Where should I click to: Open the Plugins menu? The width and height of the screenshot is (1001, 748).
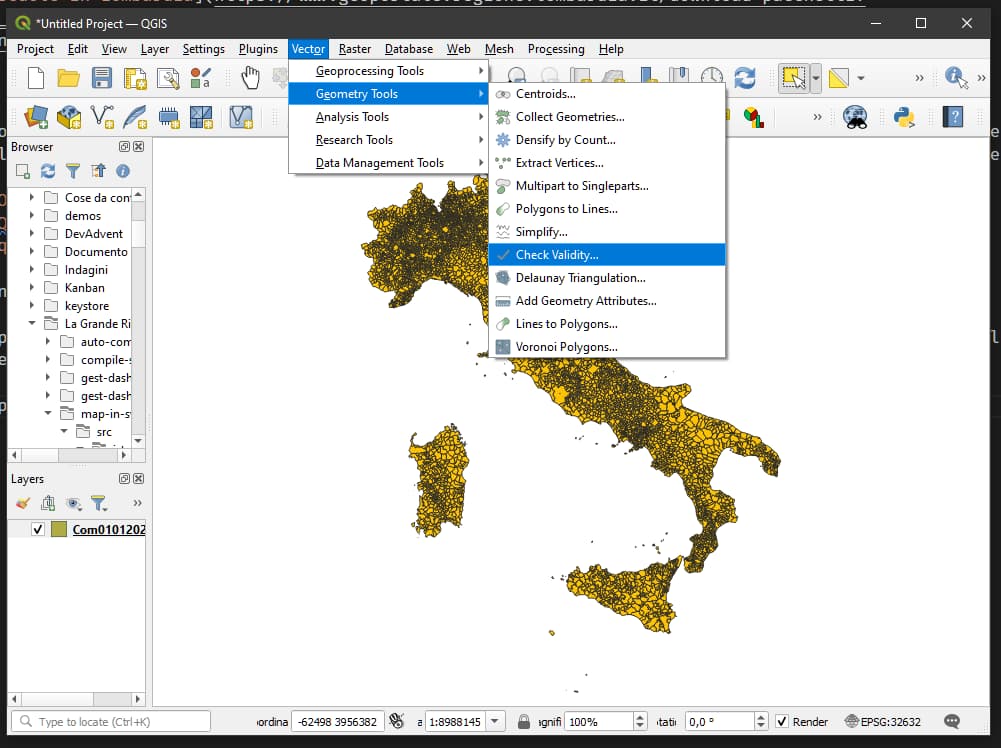point(259,49)
